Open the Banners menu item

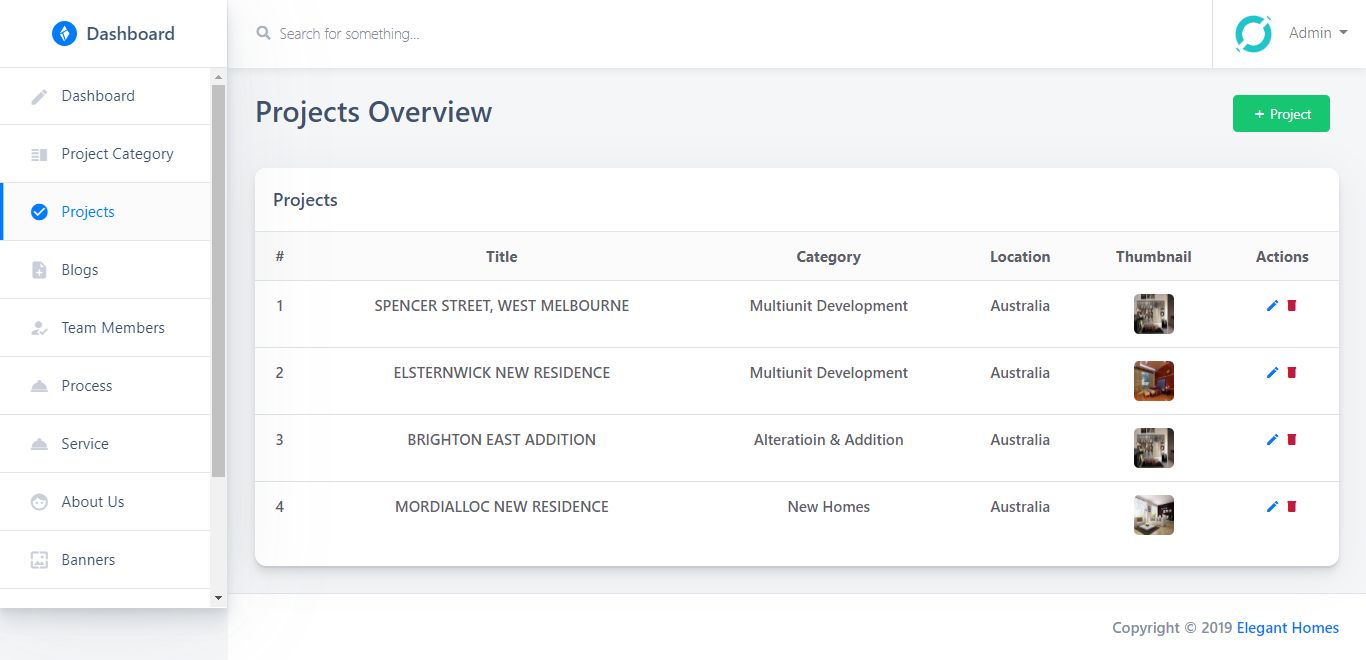coord(88,560)
